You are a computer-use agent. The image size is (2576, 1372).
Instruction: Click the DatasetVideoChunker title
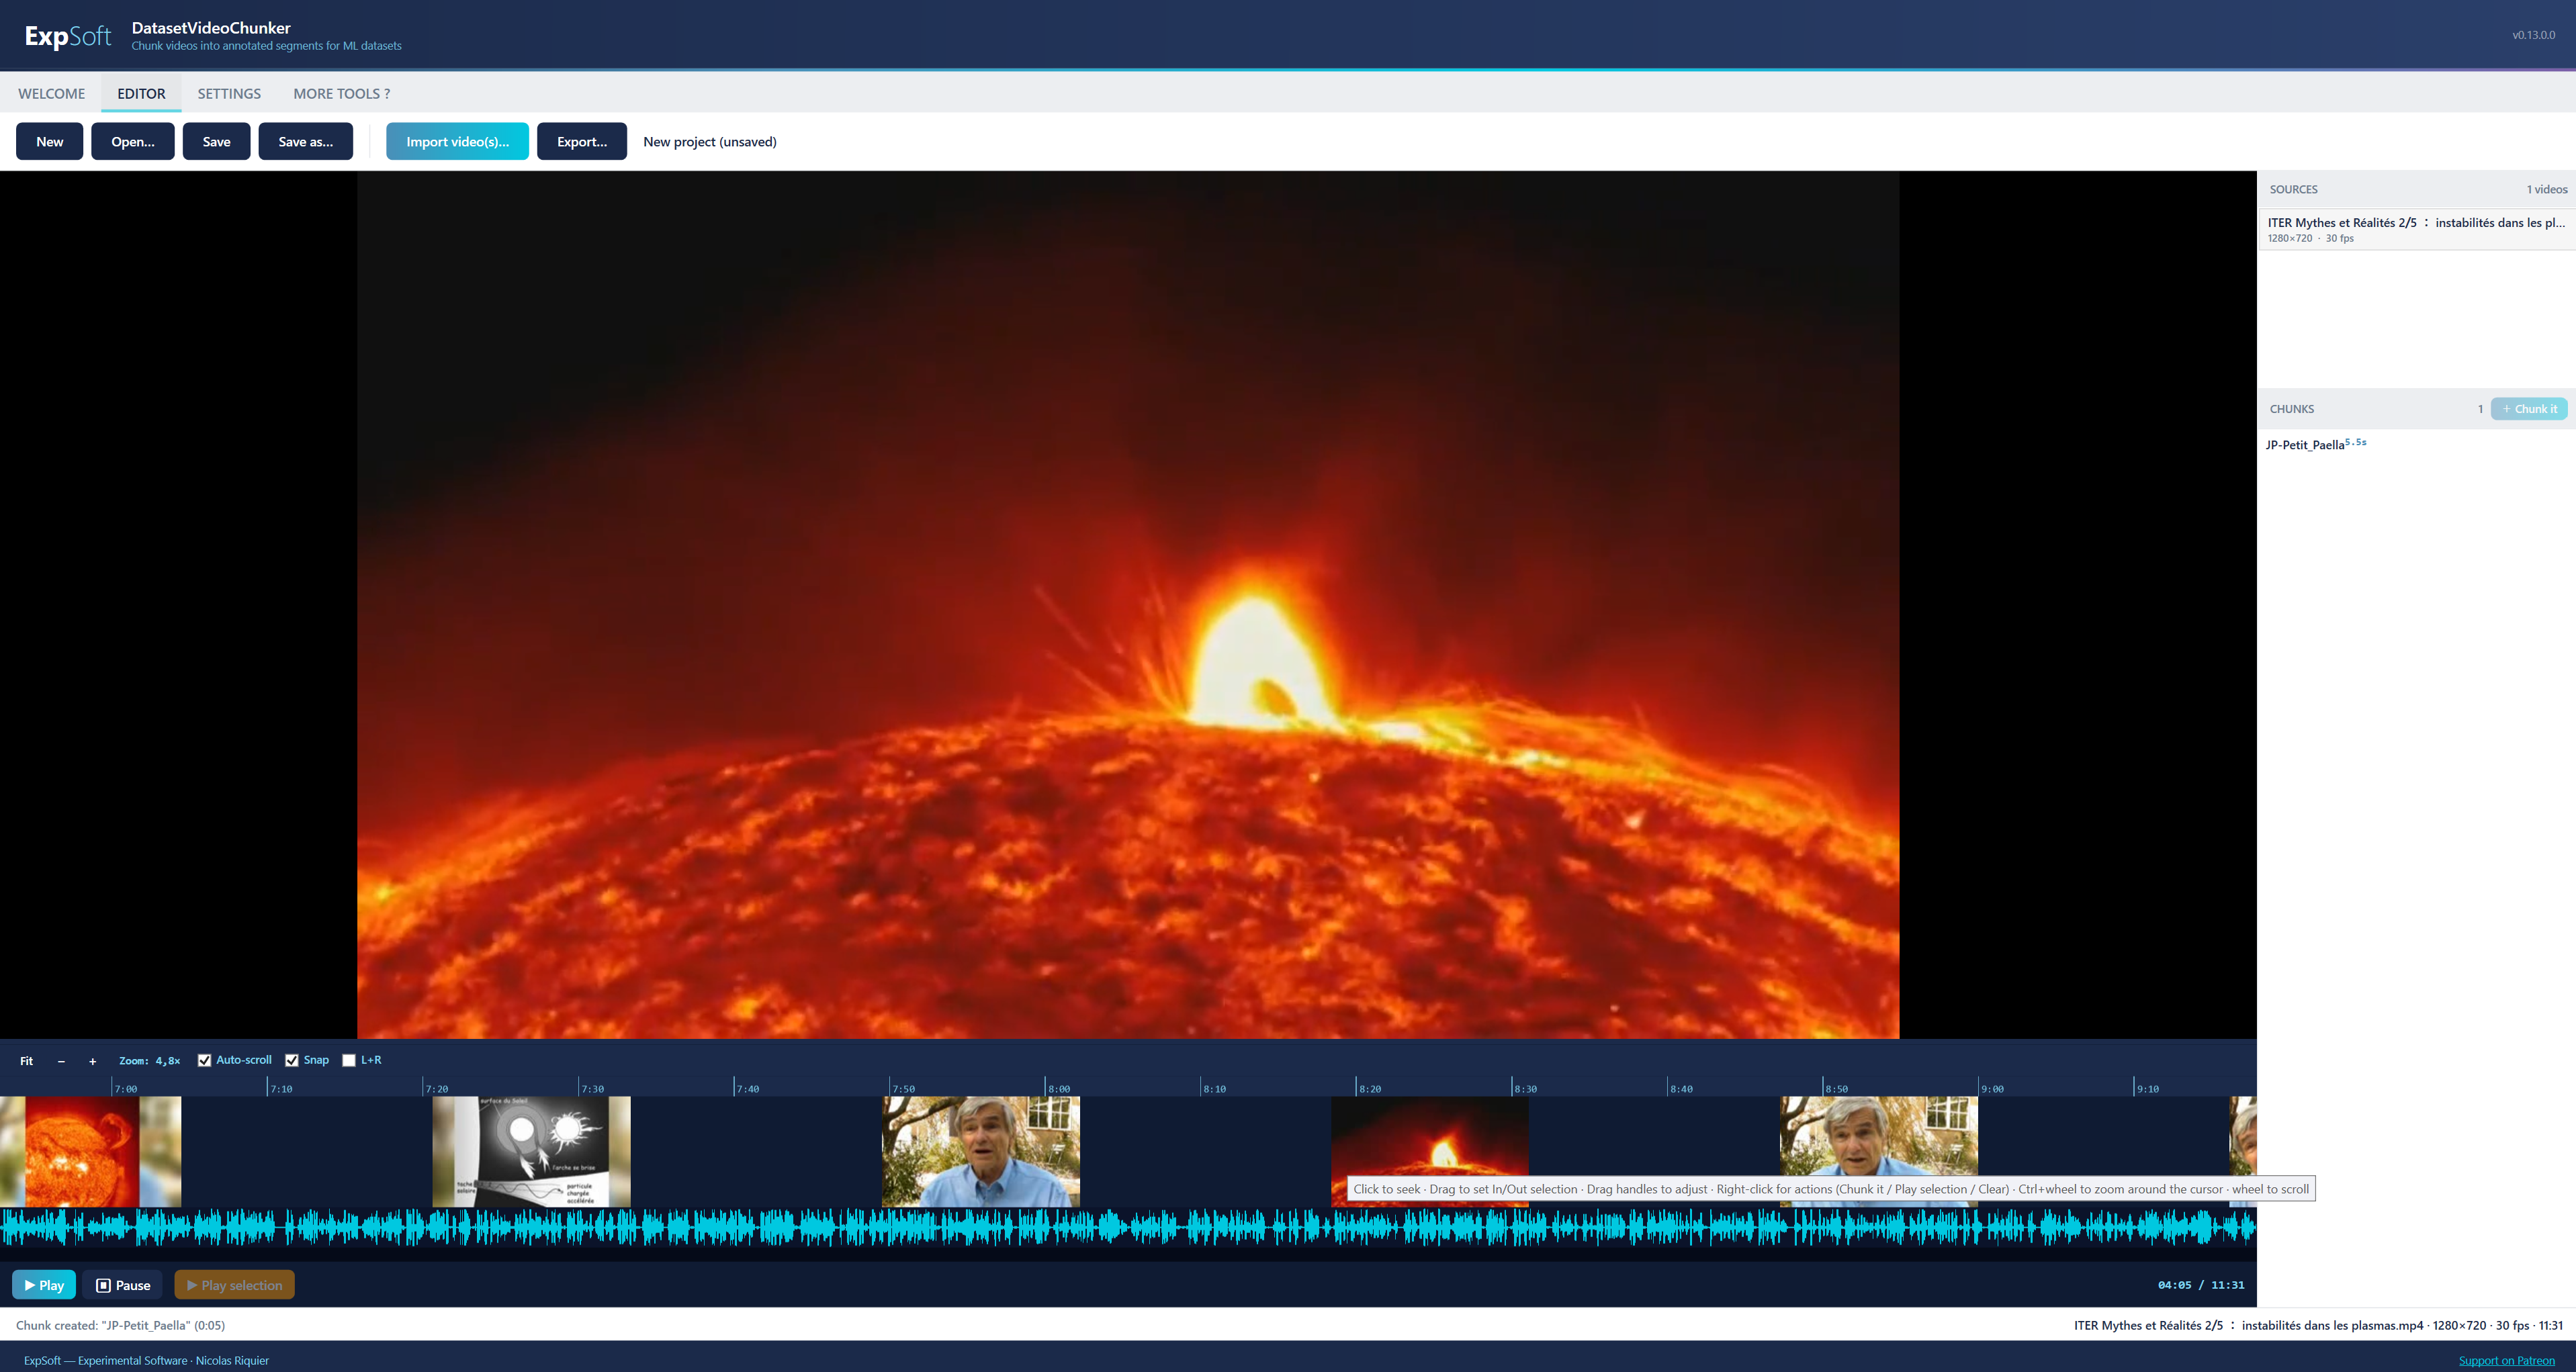pyautogui.click(x=211, y=28)
